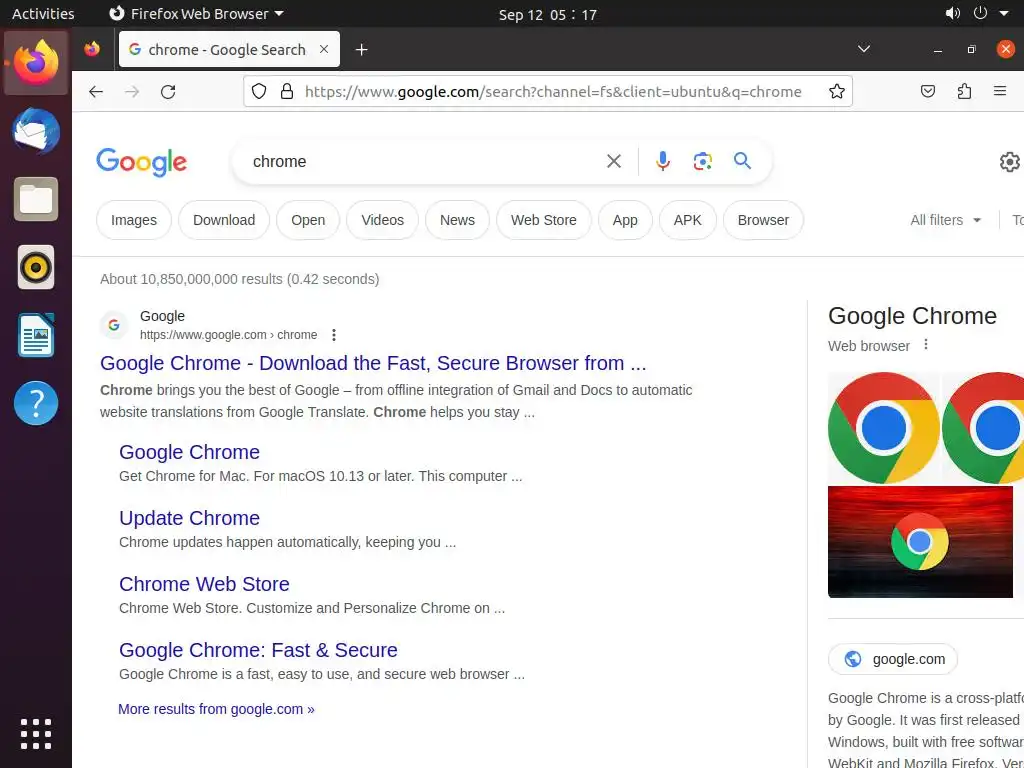Open the Firefox hamburger menu

pos(1000,91)
